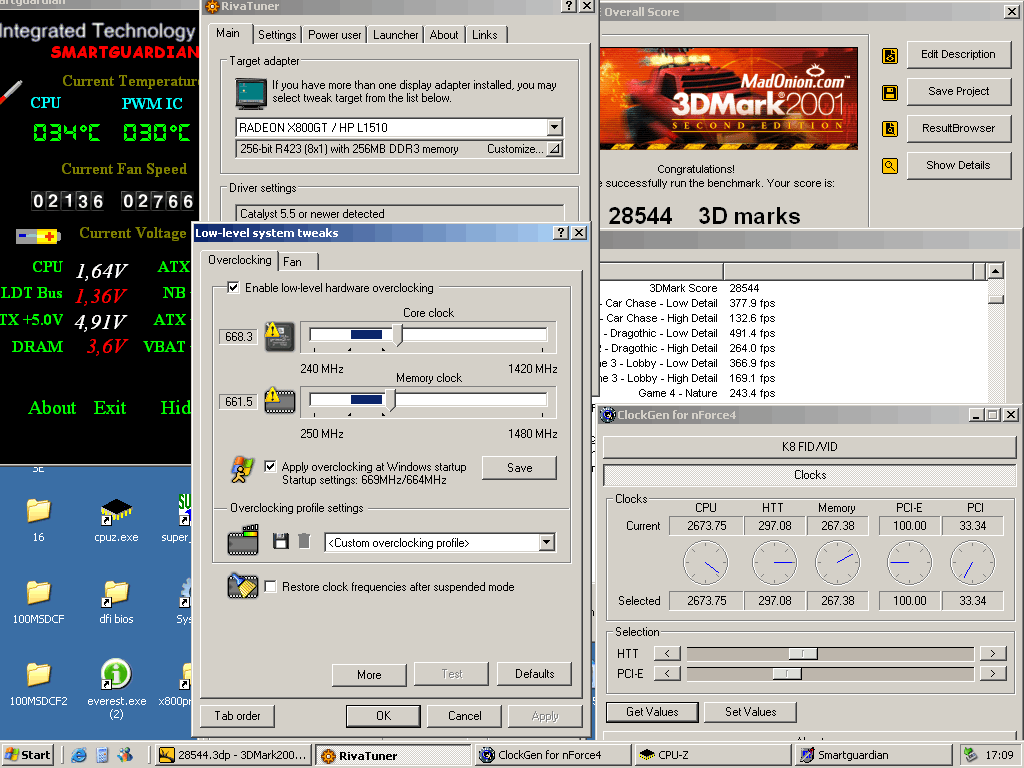
Task: Expand the Customize arrow in RivaTuner
Action: click(554, 149)
